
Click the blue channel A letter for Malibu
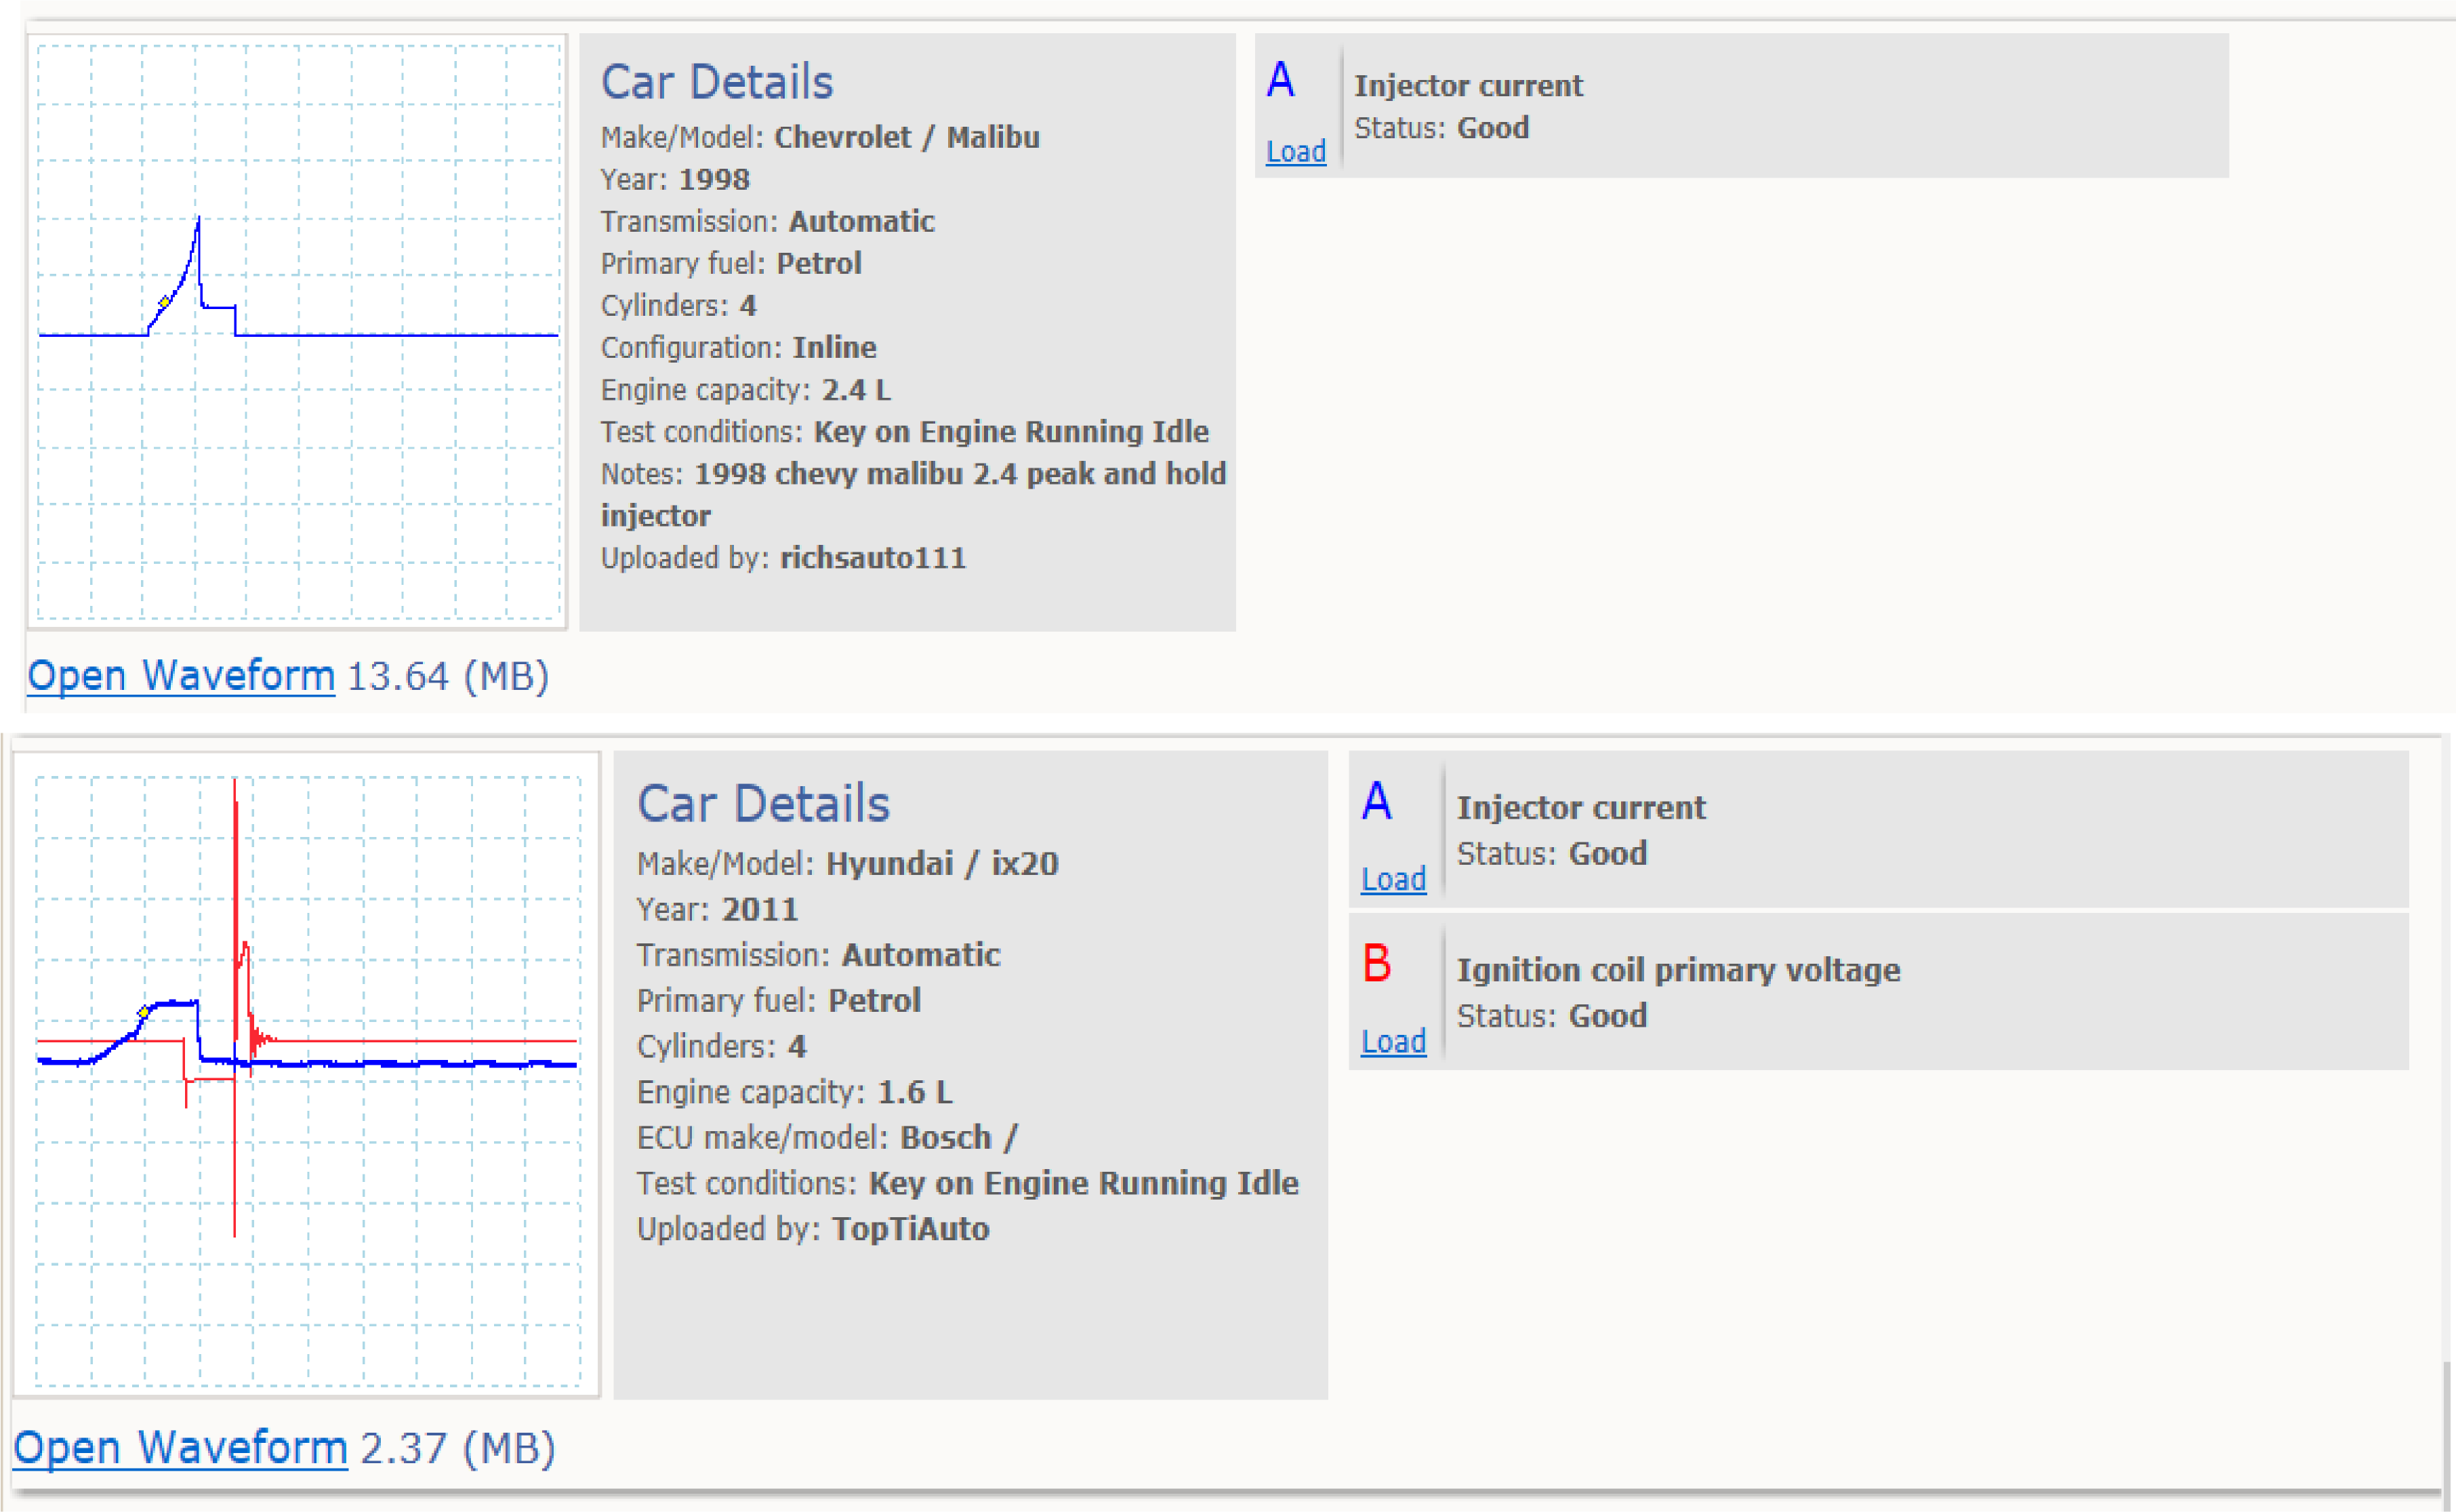coord(1280,80)
